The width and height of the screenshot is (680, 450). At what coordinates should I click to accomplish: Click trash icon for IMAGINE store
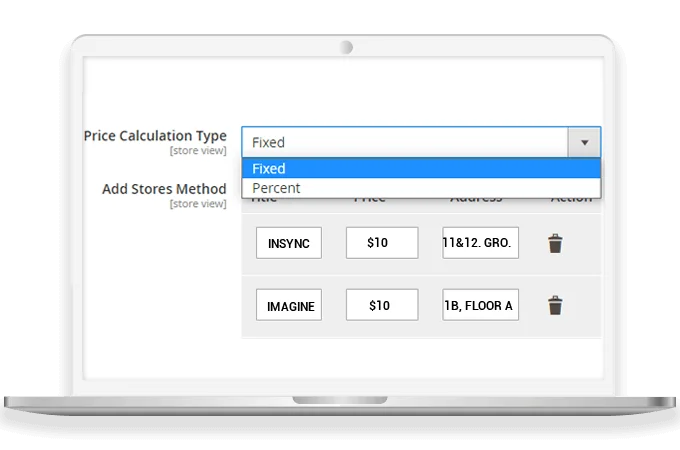(x=555, y=305)
